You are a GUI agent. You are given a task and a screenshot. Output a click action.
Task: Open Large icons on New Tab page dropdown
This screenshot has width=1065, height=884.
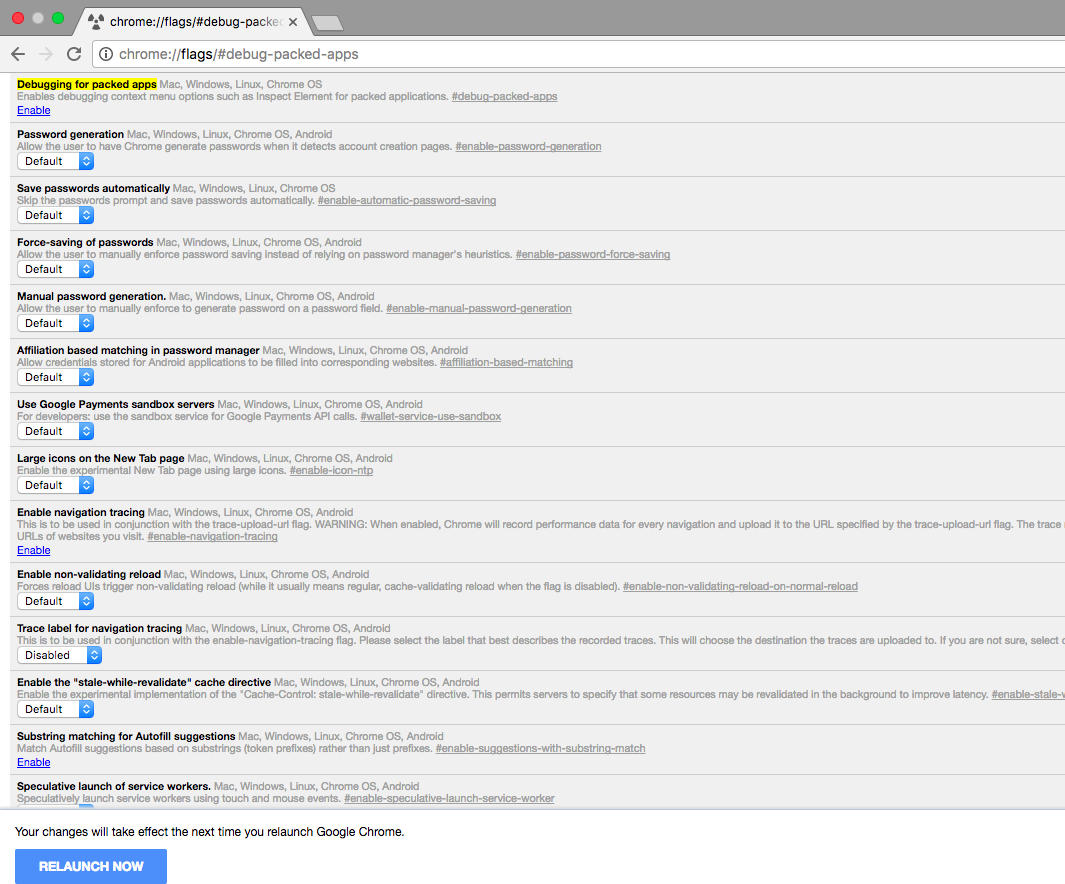[x=56, y=485]
